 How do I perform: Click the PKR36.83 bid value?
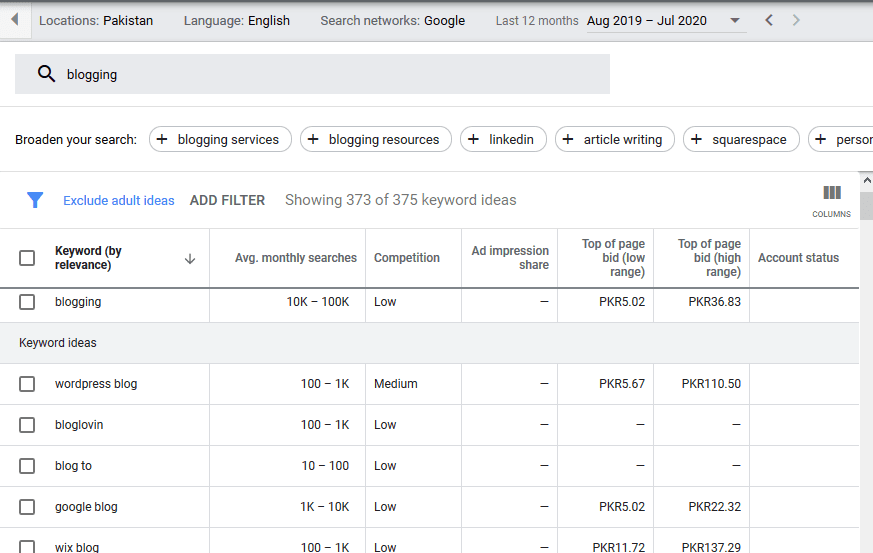(x=714, y=302)
